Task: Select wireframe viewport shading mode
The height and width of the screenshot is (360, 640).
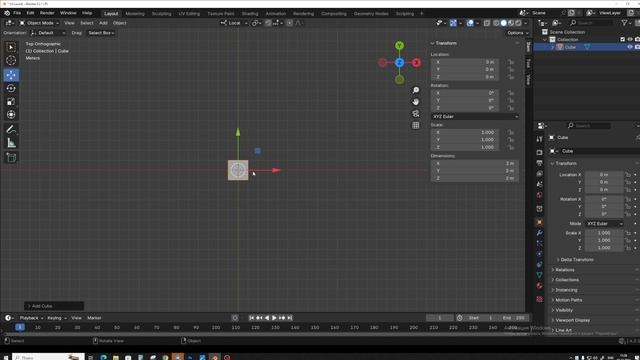Action: pyautogui.click(x=496, y=23)
